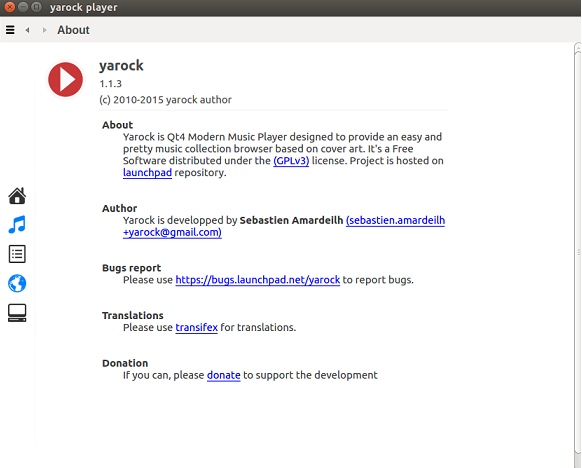This screenshot has height=468, width=582.
Task: Maximize the yarock player window
Action: (36, 7)
